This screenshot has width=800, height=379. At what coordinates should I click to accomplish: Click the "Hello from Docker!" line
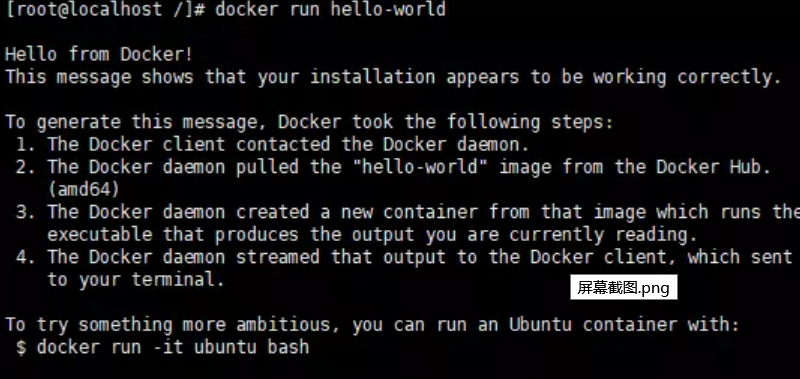(99, 55)
